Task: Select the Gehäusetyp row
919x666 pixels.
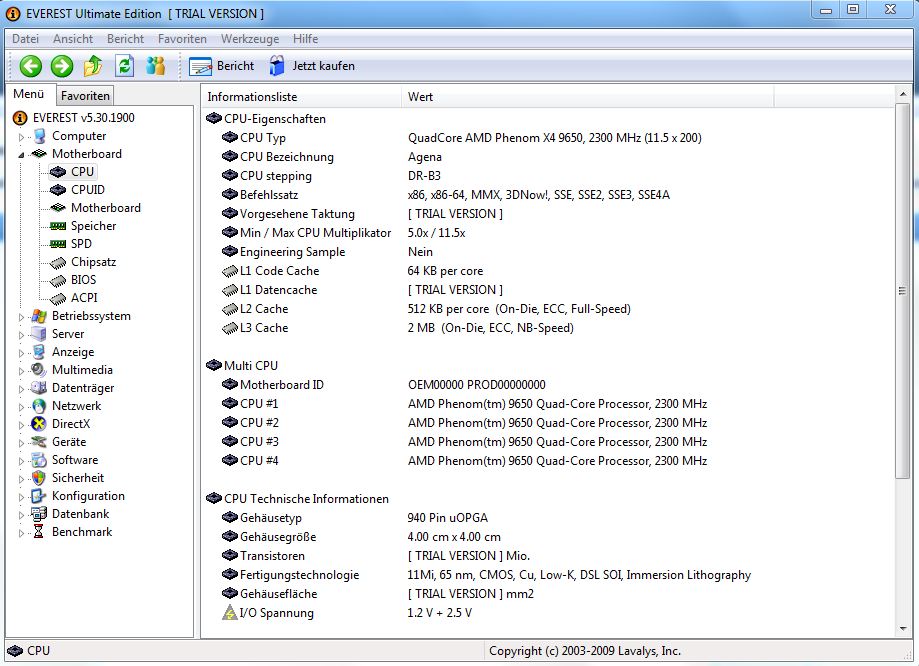Action: (x=547, y=518)
